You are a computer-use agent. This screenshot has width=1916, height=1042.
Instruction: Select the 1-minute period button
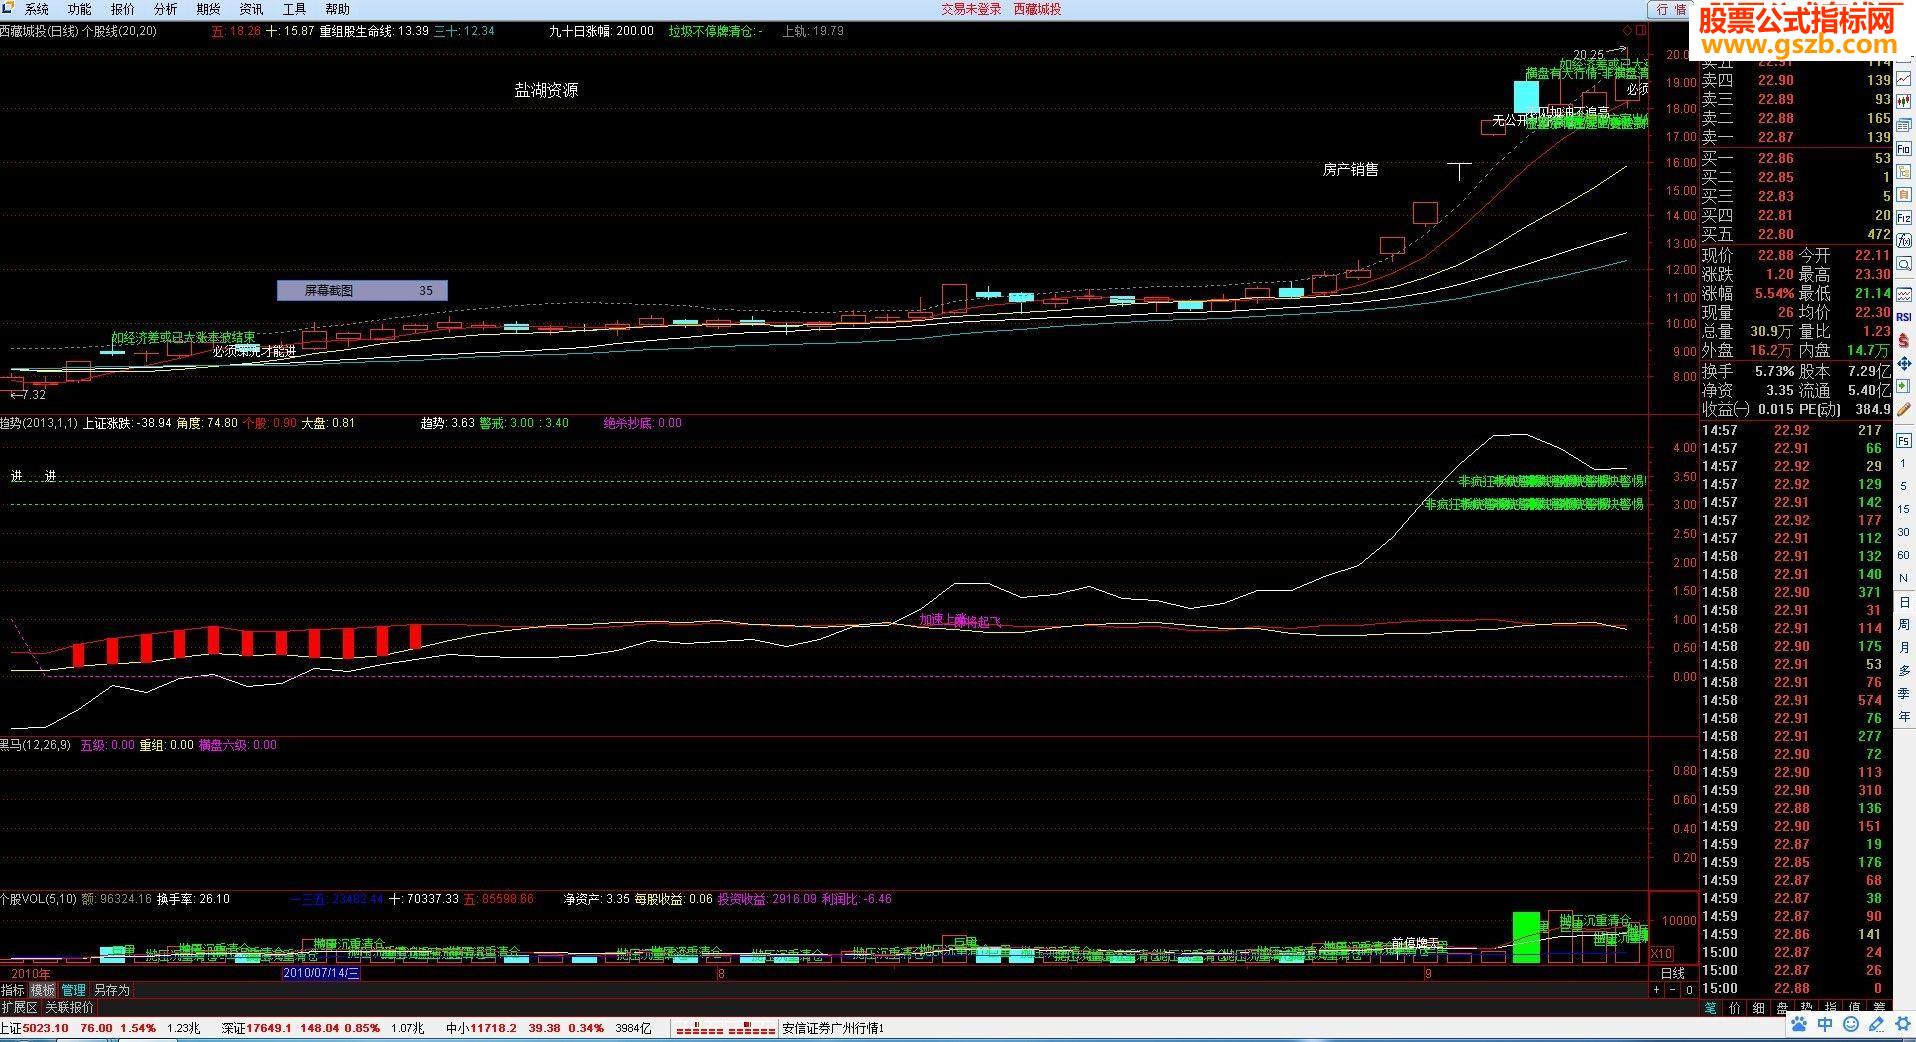[1904, 465]
